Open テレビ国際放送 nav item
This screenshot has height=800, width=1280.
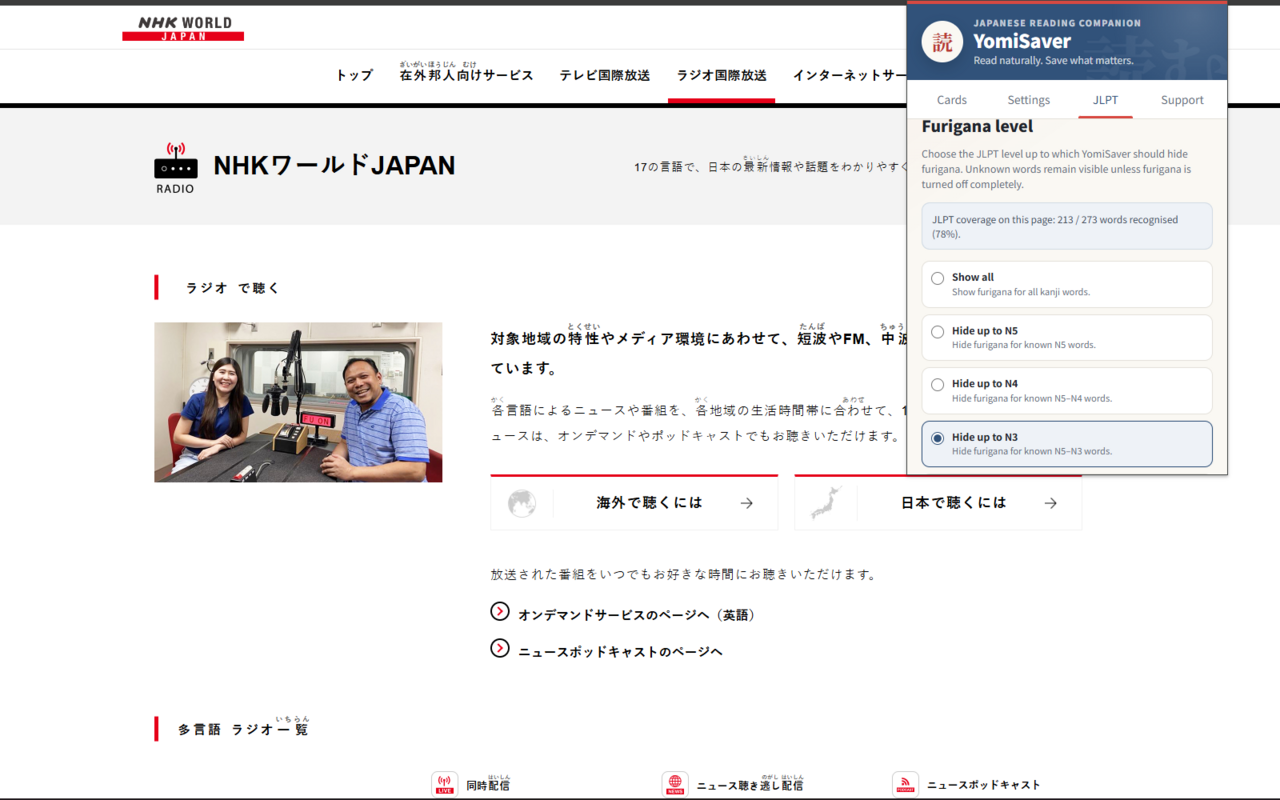(x=605, y=75)
